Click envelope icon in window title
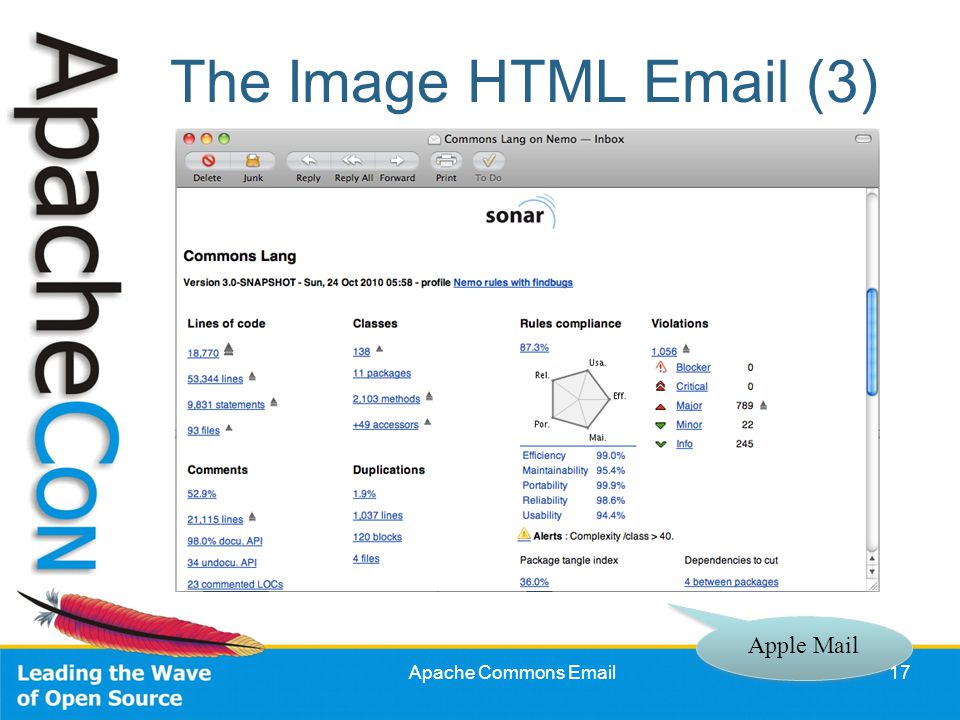960x720 pixels. point(434,139)
